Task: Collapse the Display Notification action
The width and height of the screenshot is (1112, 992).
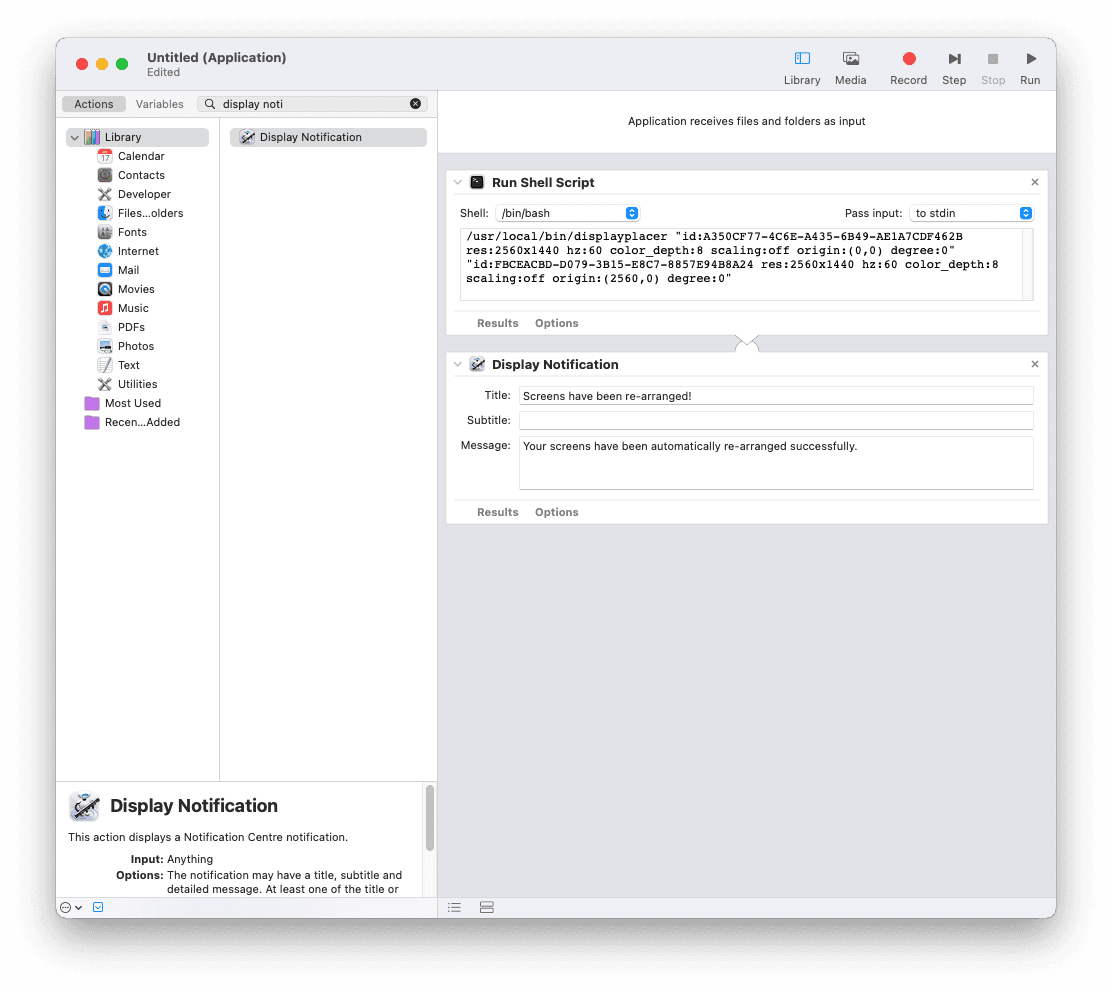Action: [458, 364]
